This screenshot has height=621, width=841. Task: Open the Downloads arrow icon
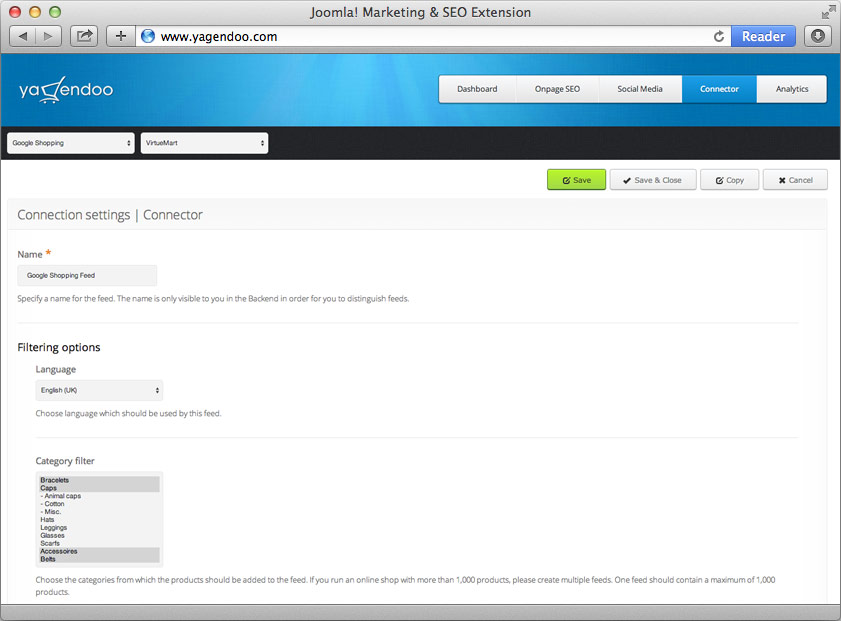coord(817,36)
